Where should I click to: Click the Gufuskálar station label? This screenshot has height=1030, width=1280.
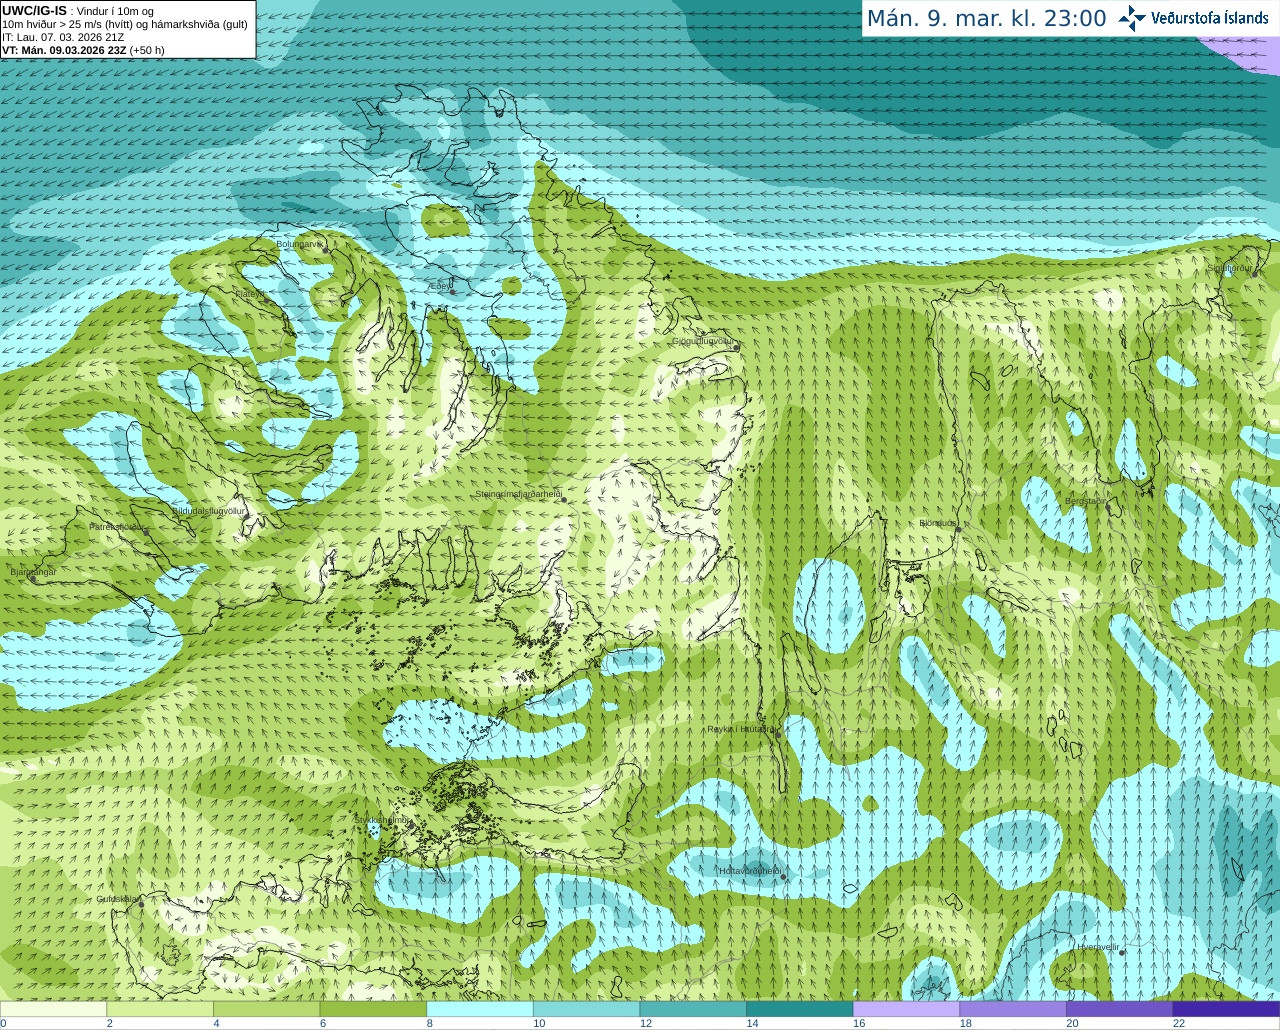click(x=116, y=899)
